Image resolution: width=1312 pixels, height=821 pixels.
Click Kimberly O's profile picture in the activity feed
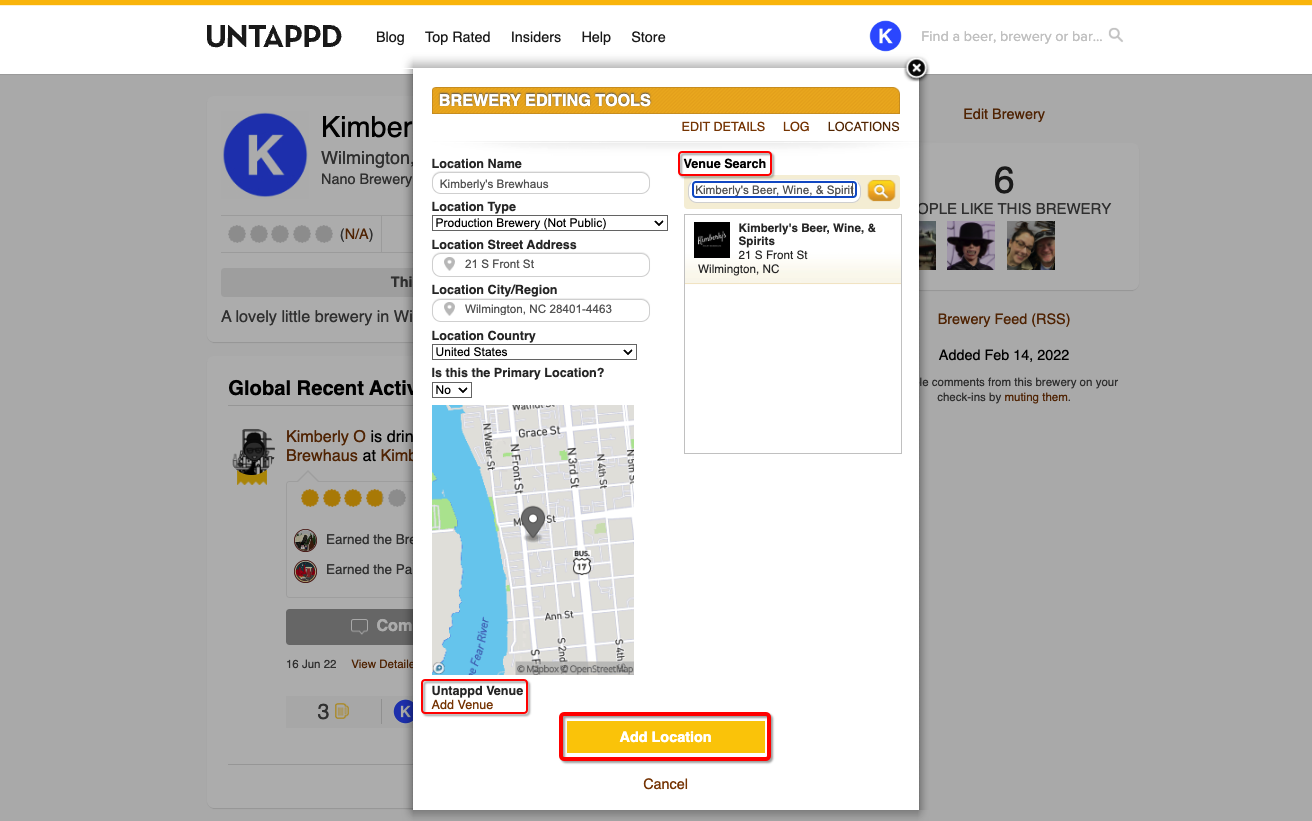(x=254, y=455)
